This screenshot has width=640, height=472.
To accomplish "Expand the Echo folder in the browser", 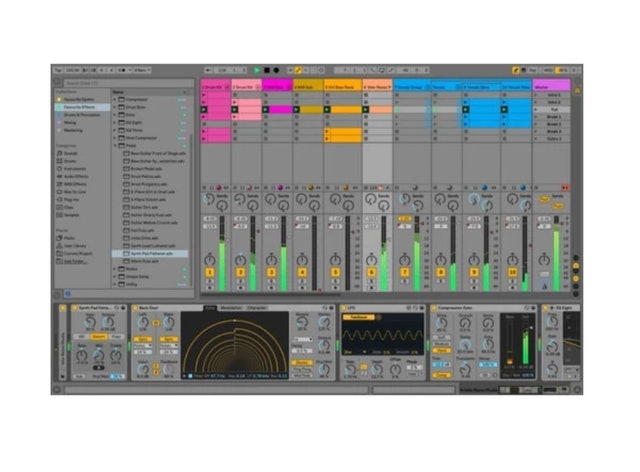I will 115,115.
